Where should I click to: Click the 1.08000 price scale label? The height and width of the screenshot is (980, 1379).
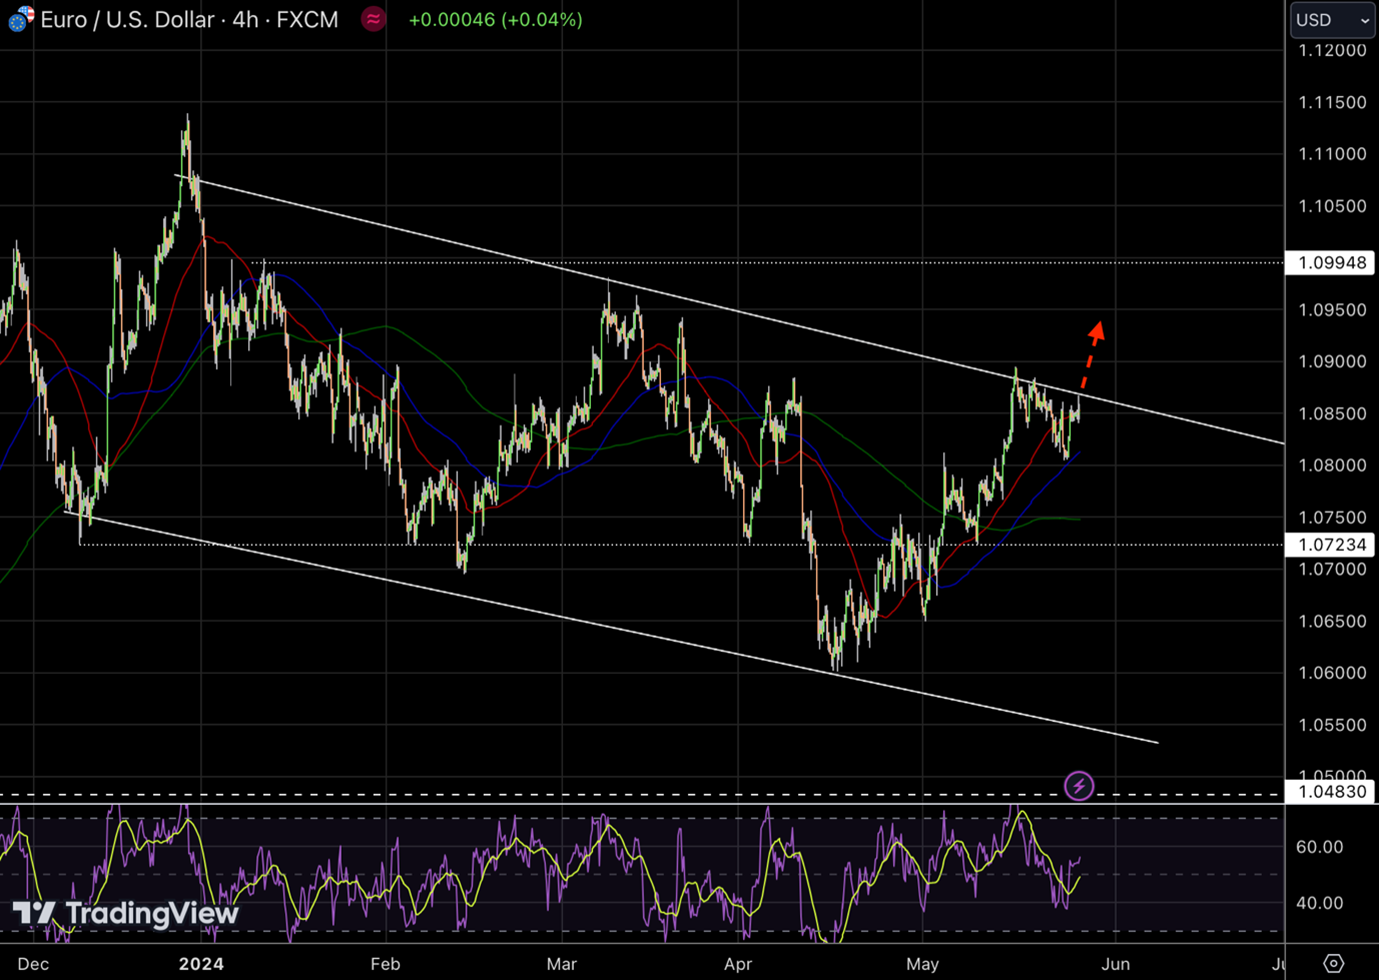[x=1332, y=465]
